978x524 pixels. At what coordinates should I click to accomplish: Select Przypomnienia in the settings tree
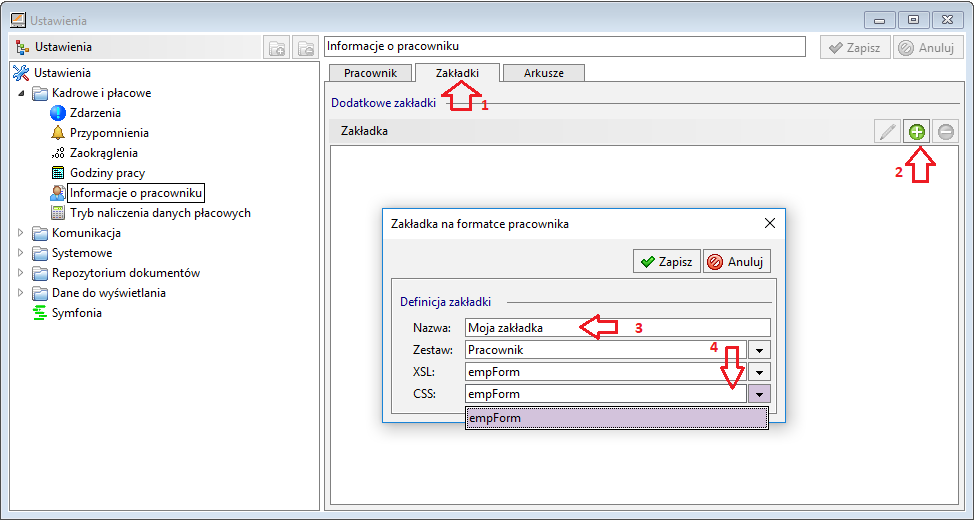(109, 133)
